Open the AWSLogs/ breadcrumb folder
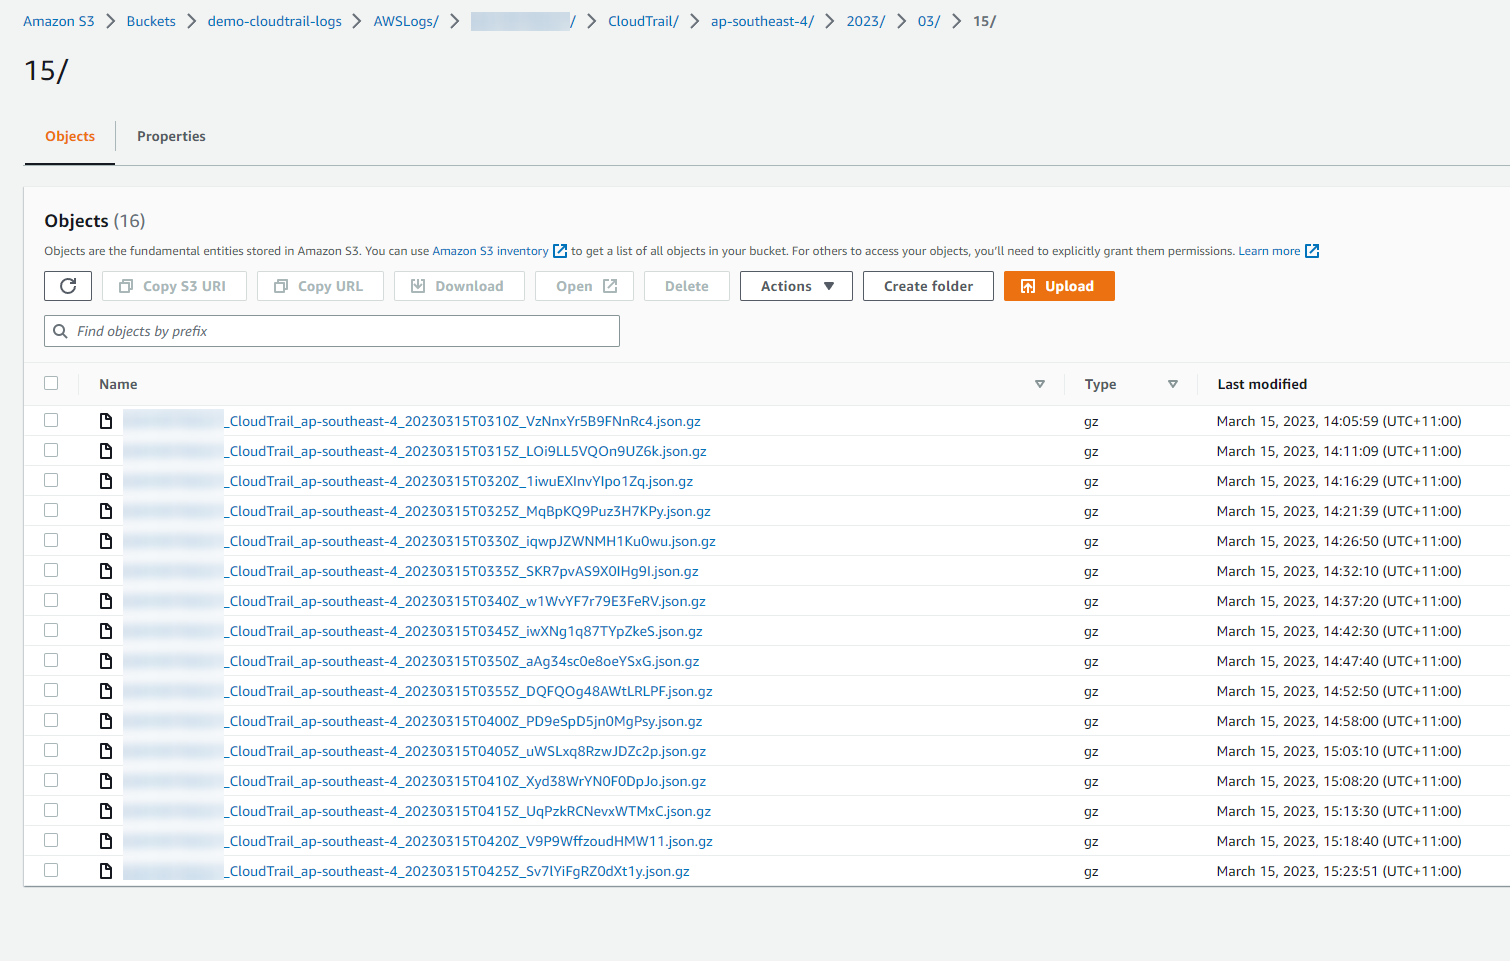The image size is (1510, 961). (x=406, y=21)
